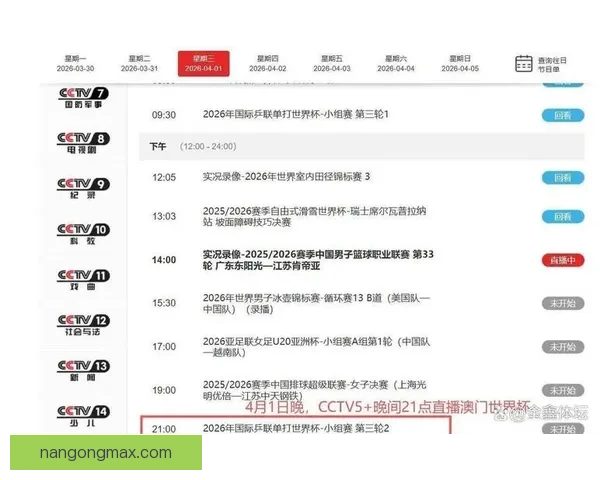The width and height of the screenshot is (600, 480).
Task: Click 未开始 button for 21:00 program
Action: 563,428
